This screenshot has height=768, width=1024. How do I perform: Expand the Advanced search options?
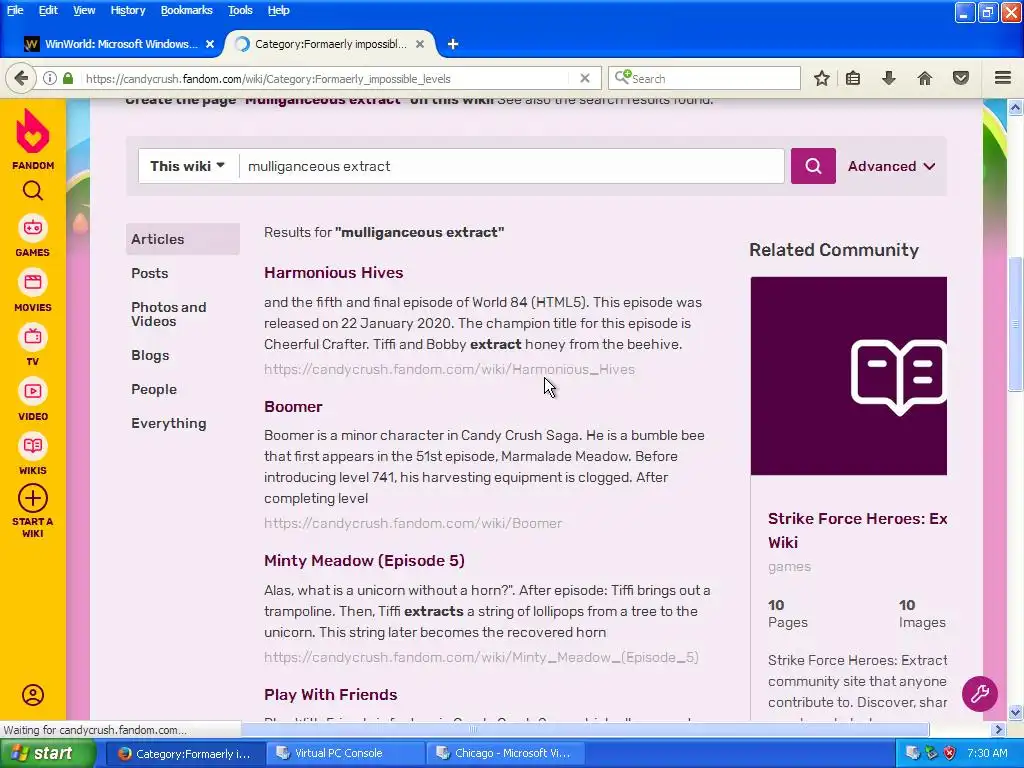pos(891,166)
